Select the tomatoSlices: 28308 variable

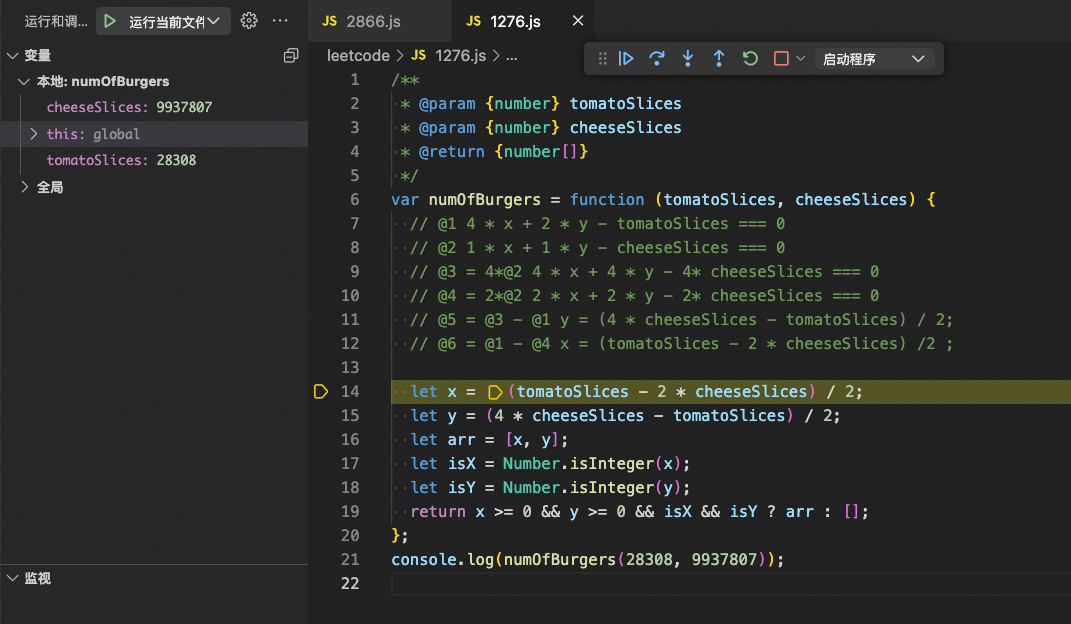coord(121,160)
